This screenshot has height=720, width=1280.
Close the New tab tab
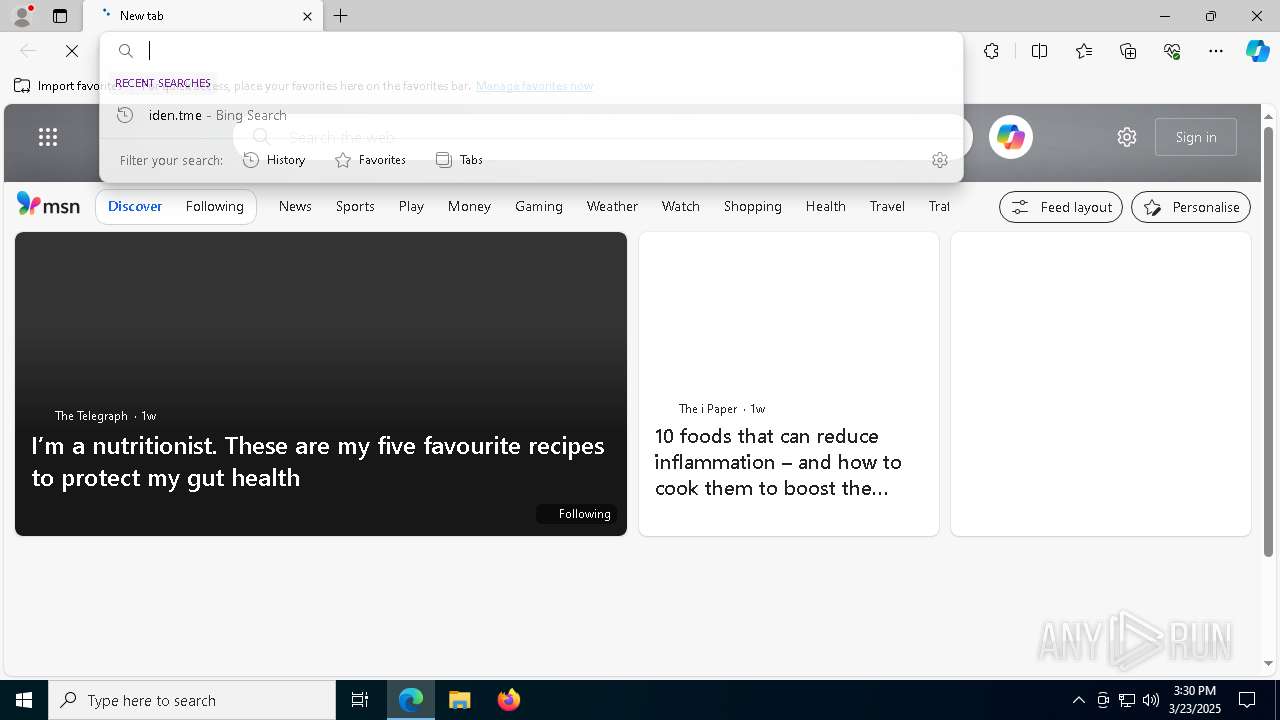[307, 16]
